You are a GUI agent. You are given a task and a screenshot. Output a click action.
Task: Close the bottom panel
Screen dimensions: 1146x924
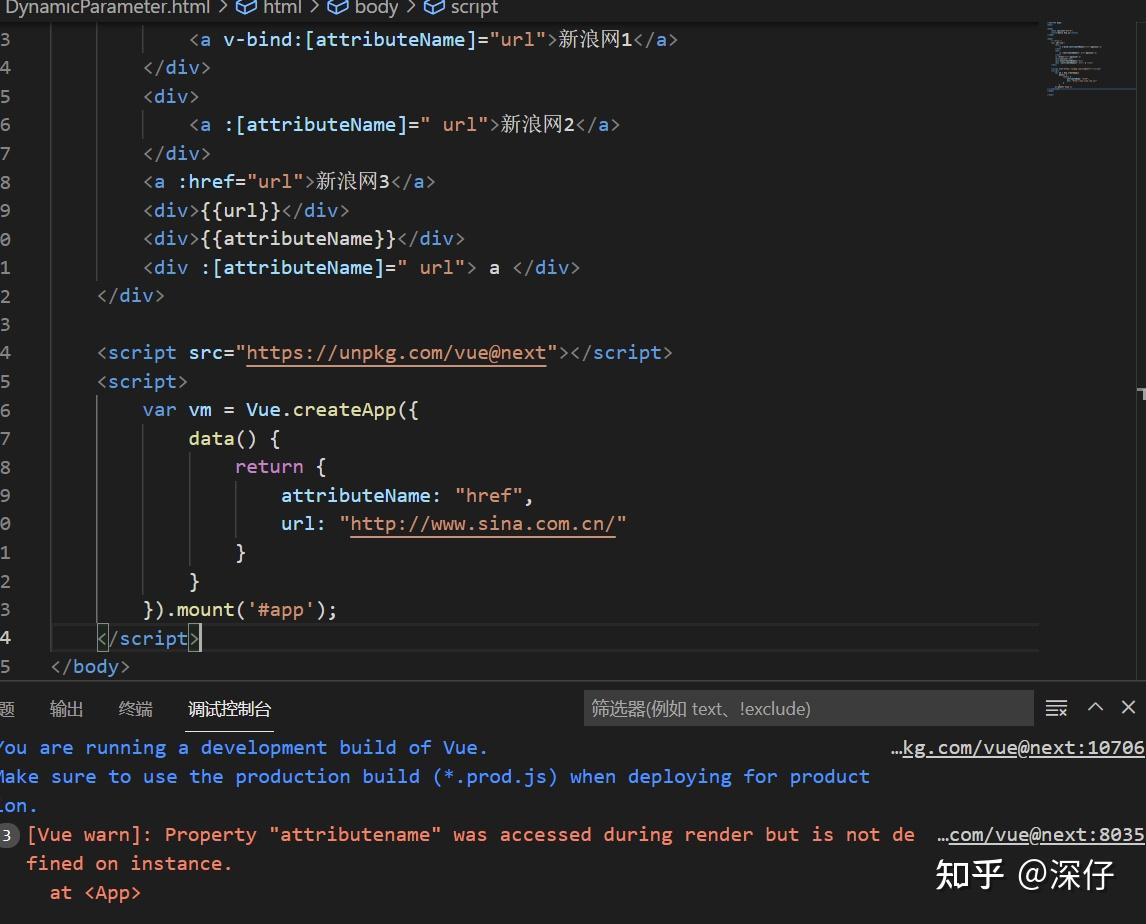click(1129, 707)
